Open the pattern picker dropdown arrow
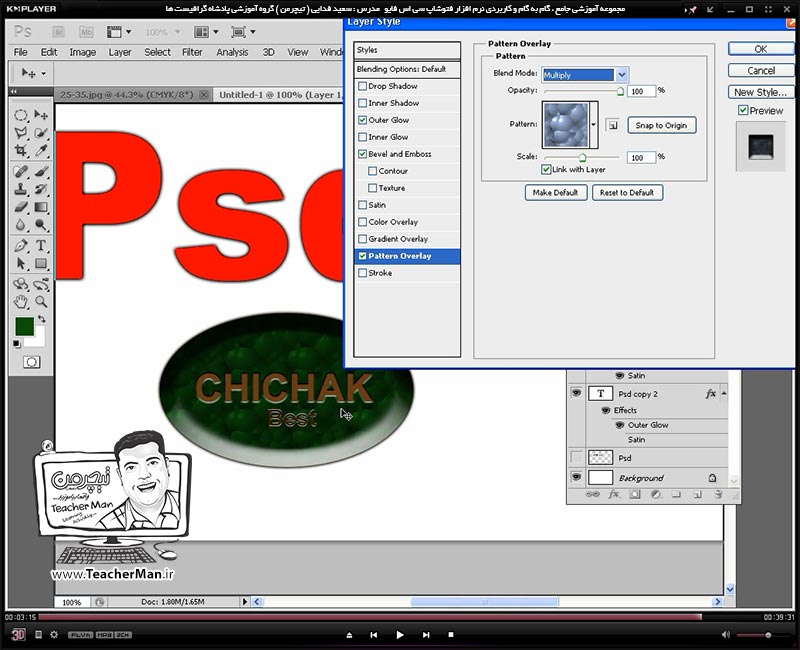Screen dimensions: 800x650 coord(593,124)
